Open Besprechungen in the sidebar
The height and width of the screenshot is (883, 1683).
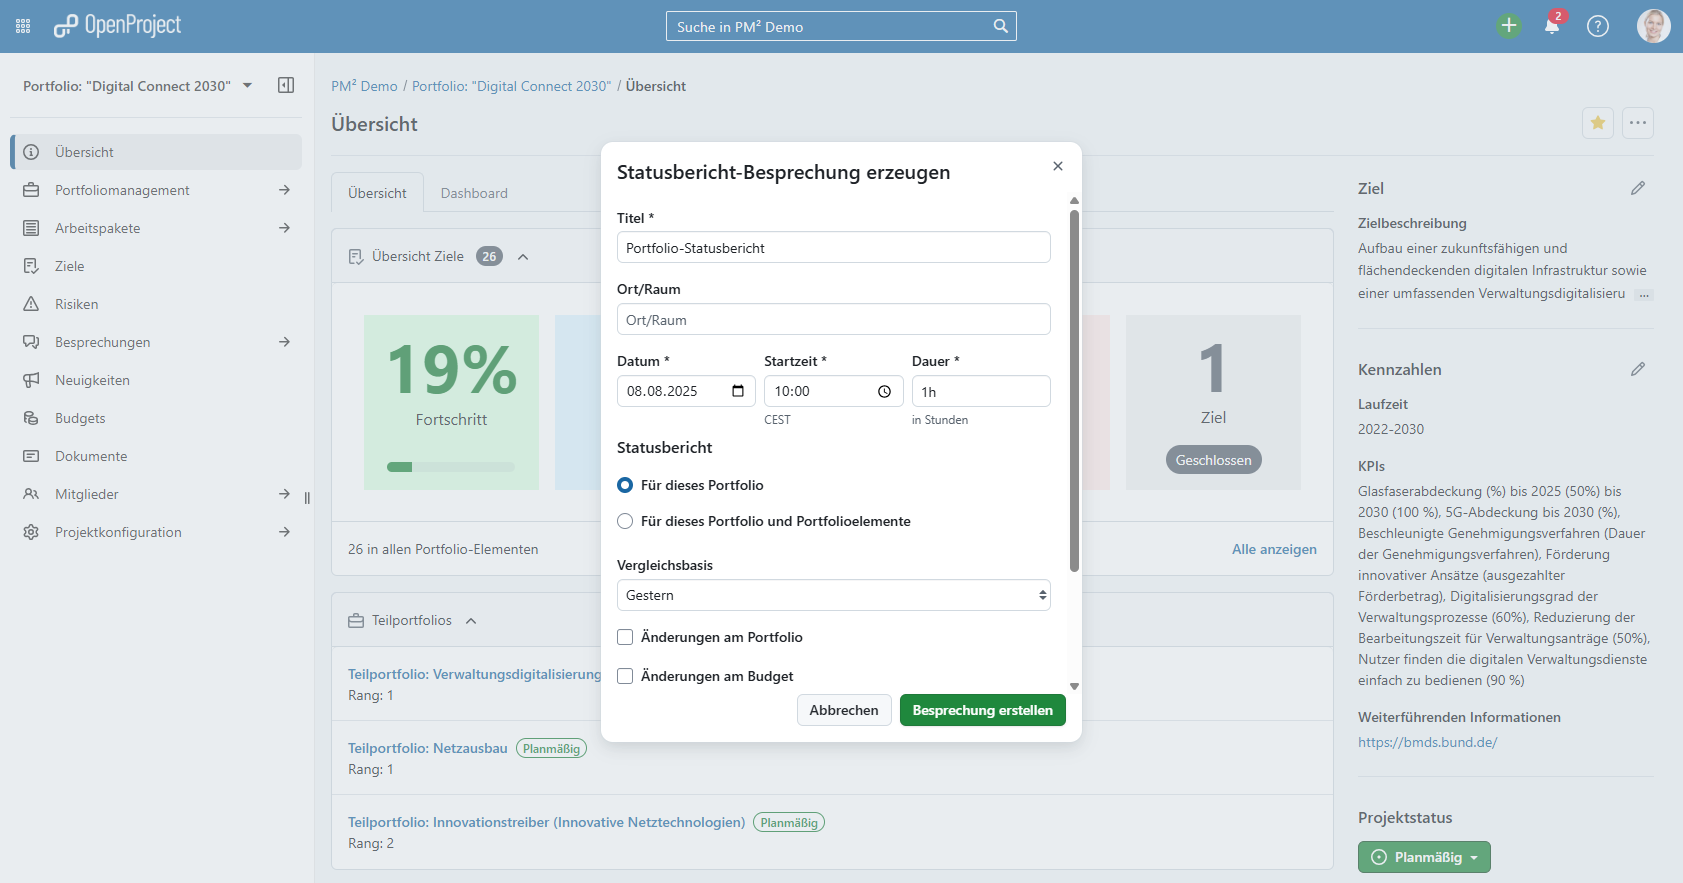102,342
